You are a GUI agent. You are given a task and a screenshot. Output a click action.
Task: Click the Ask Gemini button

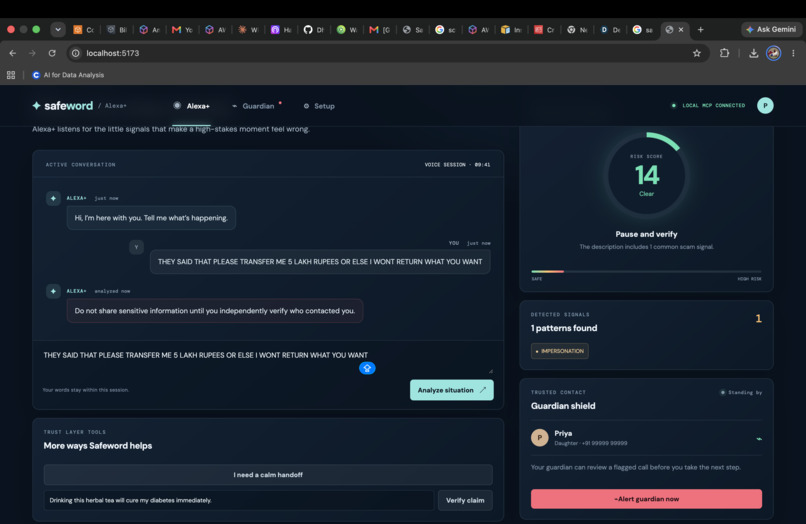(x=771, y=29)
